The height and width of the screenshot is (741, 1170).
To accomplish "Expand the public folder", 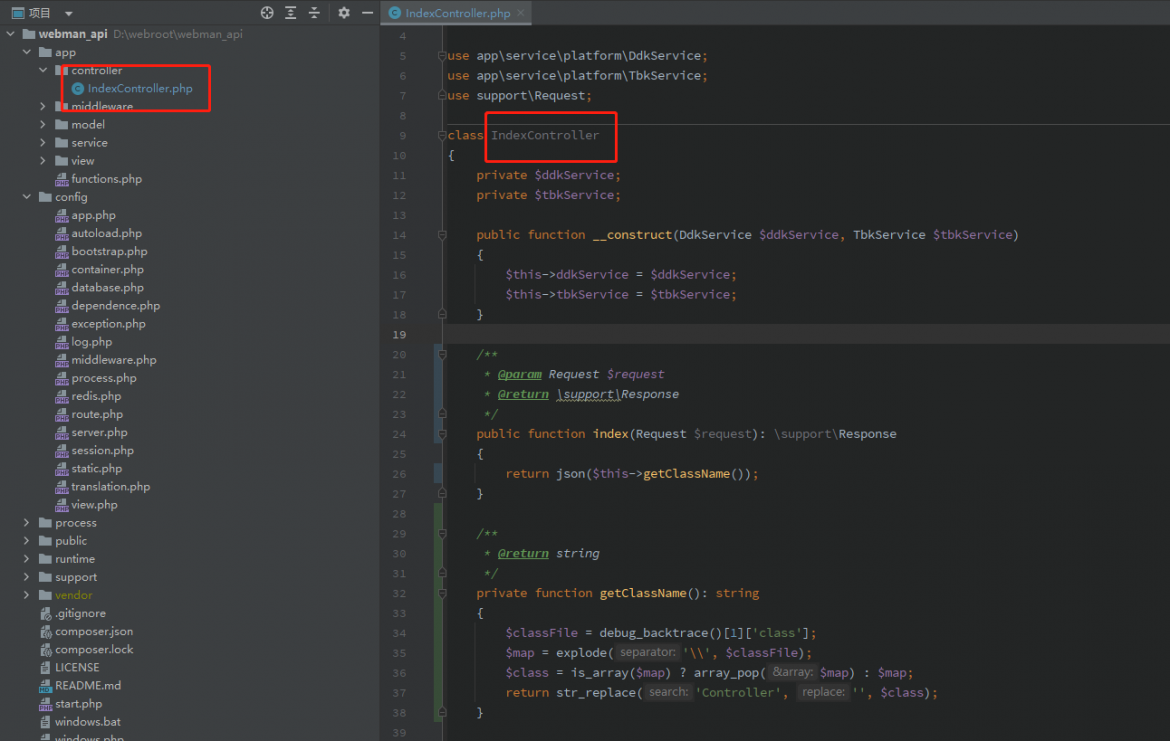I will (27, 540).
